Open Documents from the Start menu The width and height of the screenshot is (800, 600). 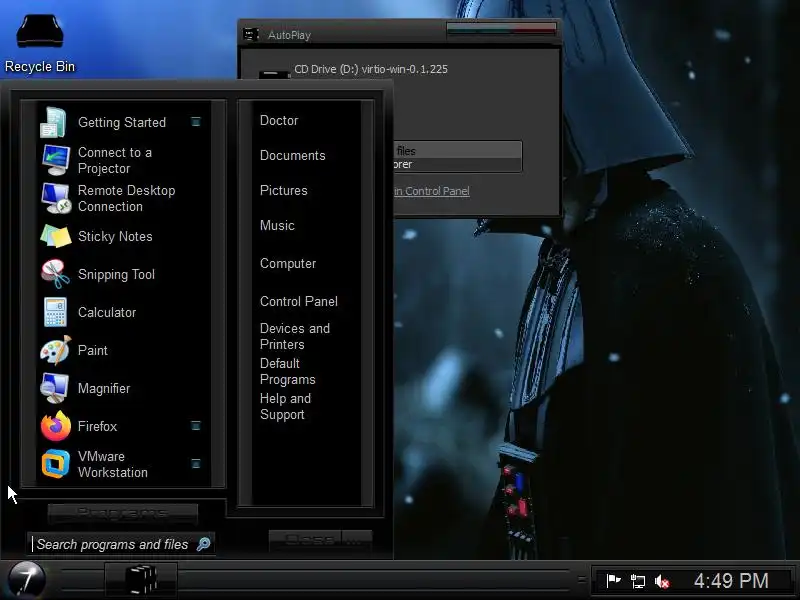[292, 155]
